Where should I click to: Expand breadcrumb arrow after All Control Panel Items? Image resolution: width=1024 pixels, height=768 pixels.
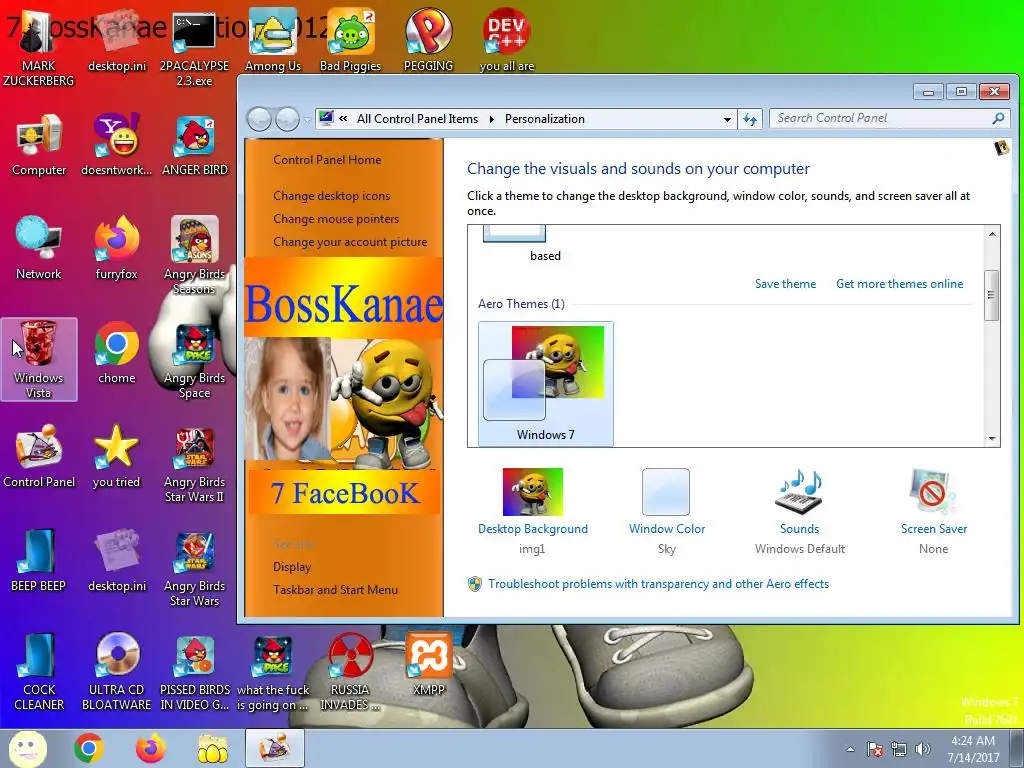pos(491,120)
